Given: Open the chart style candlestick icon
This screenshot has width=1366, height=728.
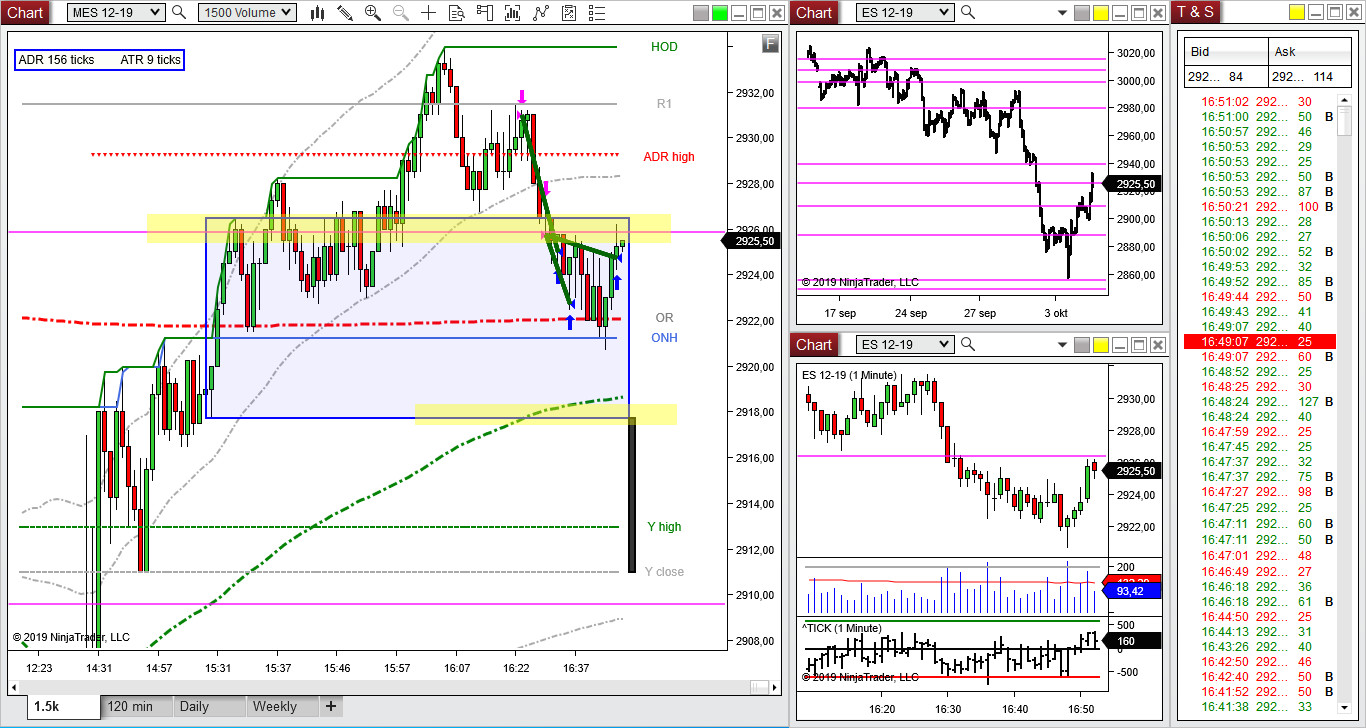Looking at the screenshot, I should (x=318, y=12).
